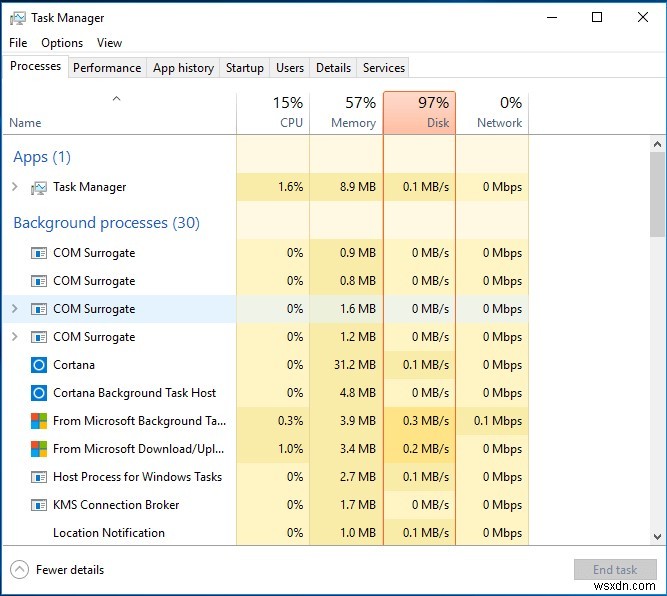667x596 pixels.
Task: Switch to the Services tab
Action: [x=384, y=68]
